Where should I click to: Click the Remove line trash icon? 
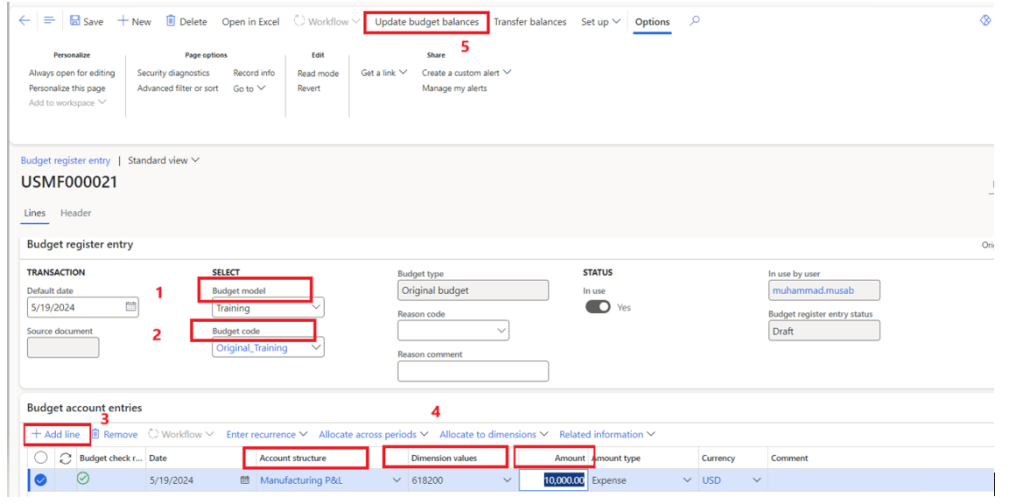point(96,434)
